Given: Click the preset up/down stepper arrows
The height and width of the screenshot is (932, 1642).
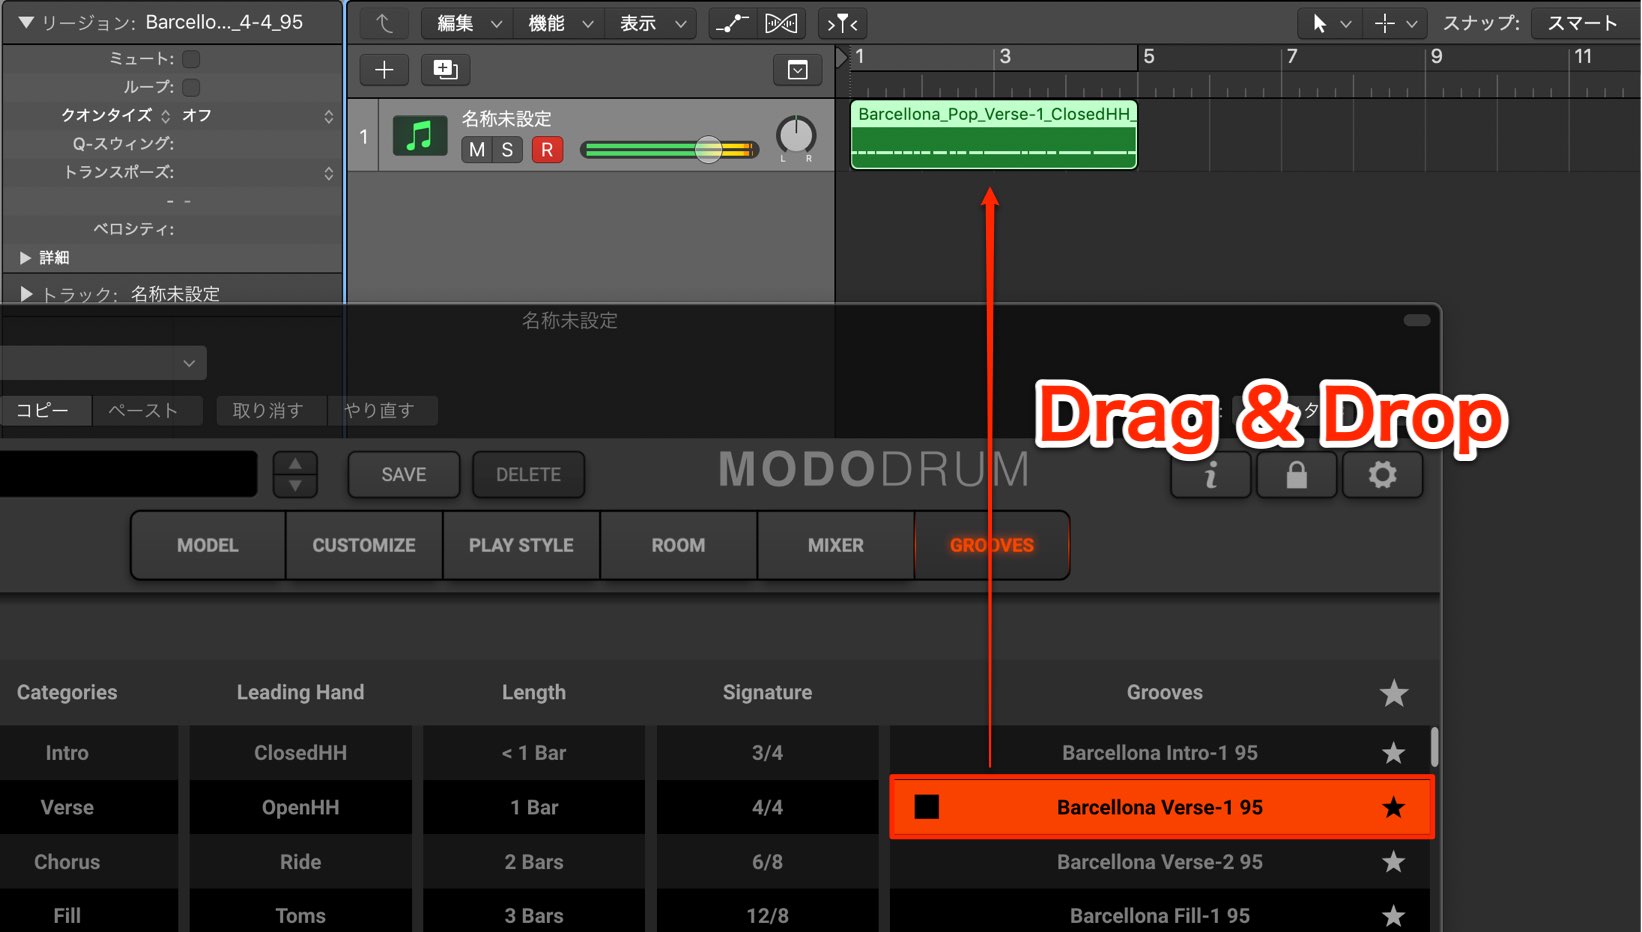Looking at the screenshot, I should (295, 474).
